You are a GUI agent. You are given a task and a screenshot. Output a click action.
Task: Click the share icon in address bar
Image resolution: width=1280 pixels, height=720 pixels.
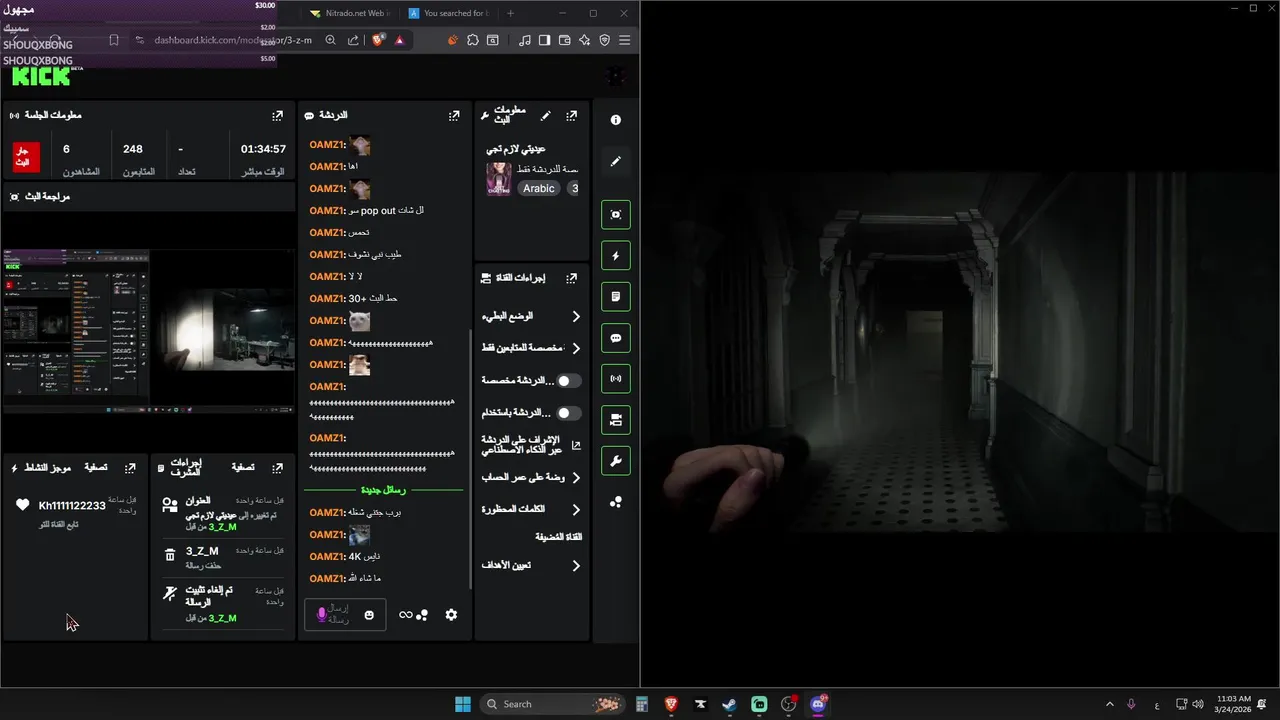[353, 40]
